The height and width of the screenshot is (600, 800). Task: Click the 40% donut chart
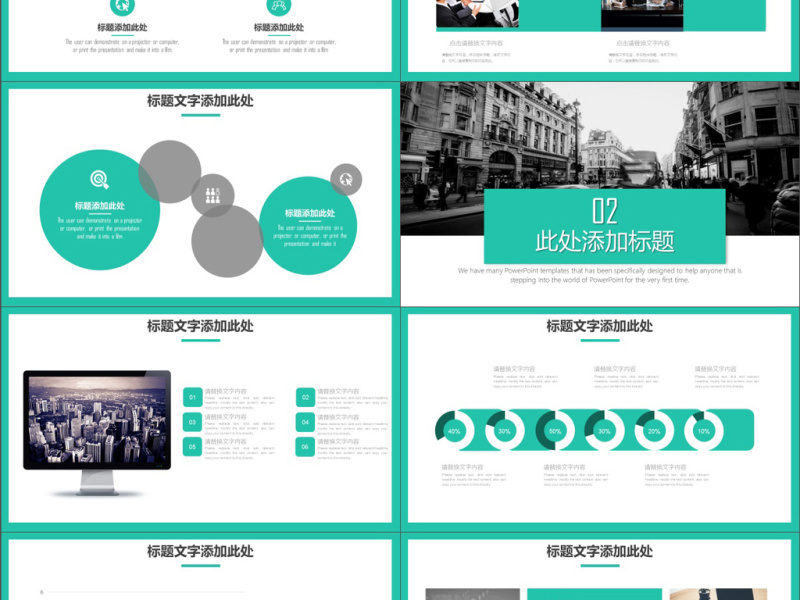click(454, 431)
